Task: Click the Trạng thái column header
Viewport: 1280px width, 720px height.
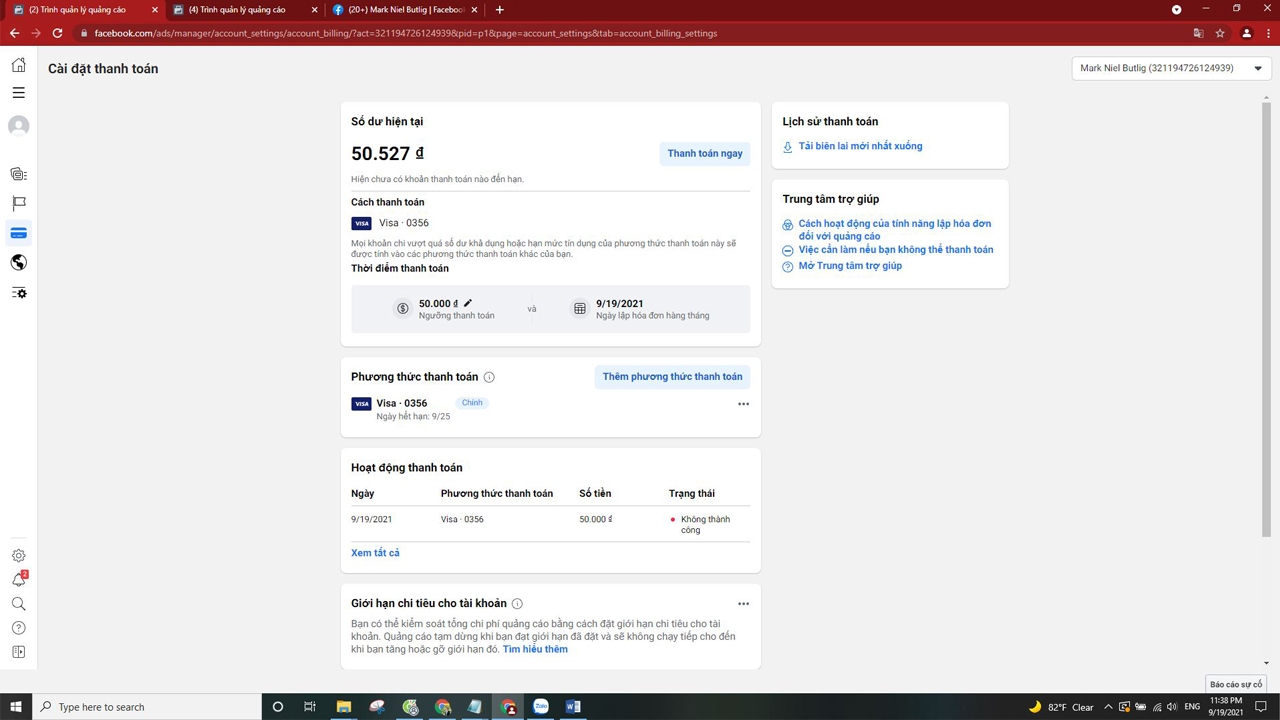Action: (x=692, y=494)
